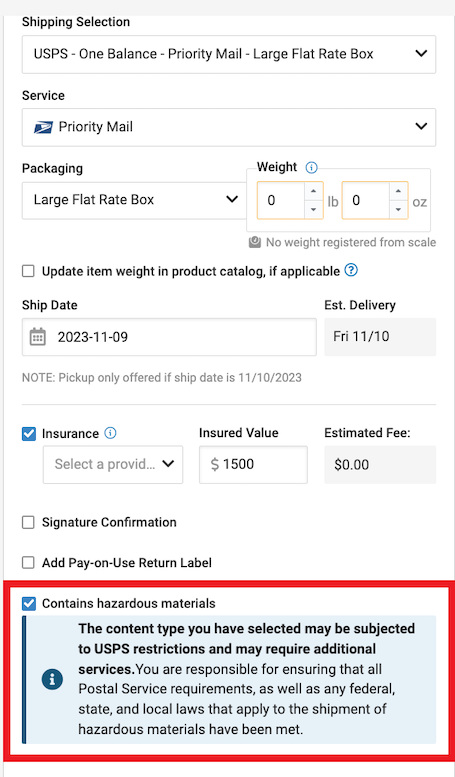Click help icon next to Update item weight
The image size is (455, 777).
[351, 270]
